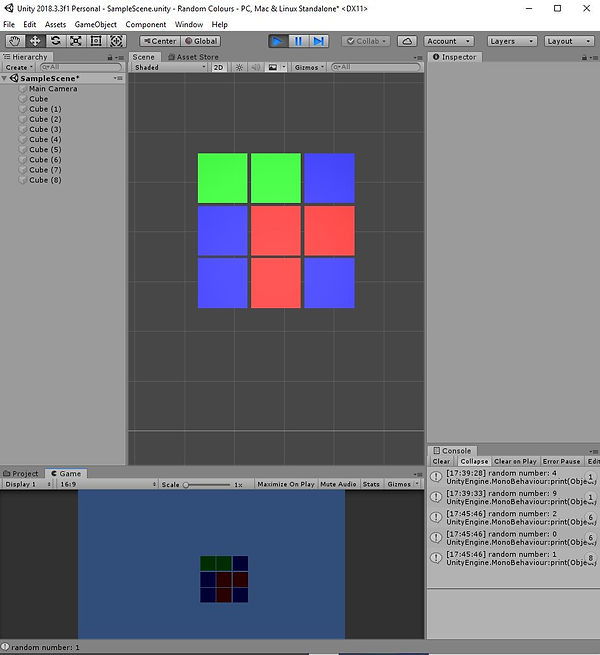The width and height of the screenshot is (600, 655).
Task: Select the Scale tool
Action: click(x=76, y=41)
